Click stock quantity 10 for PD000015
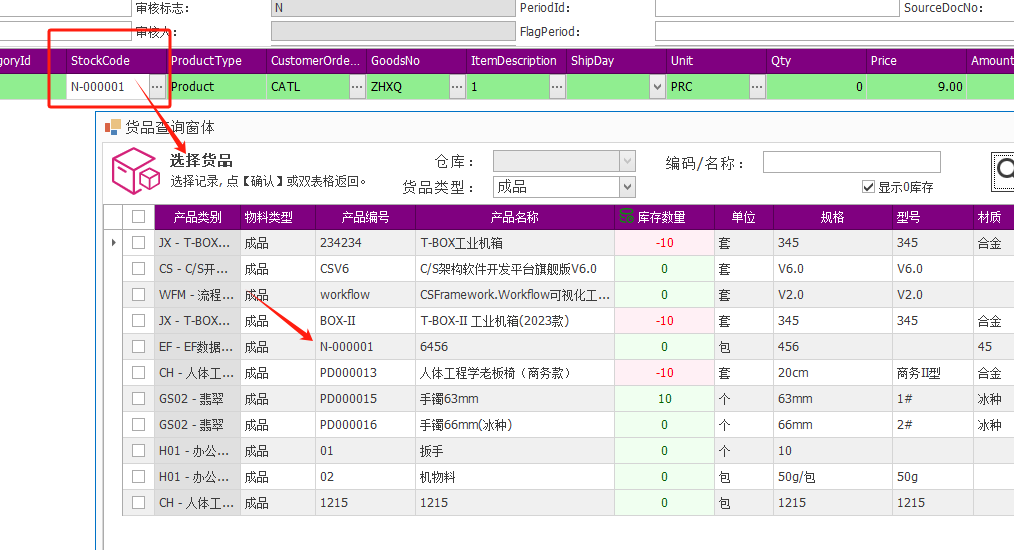 tap(664, 399)
